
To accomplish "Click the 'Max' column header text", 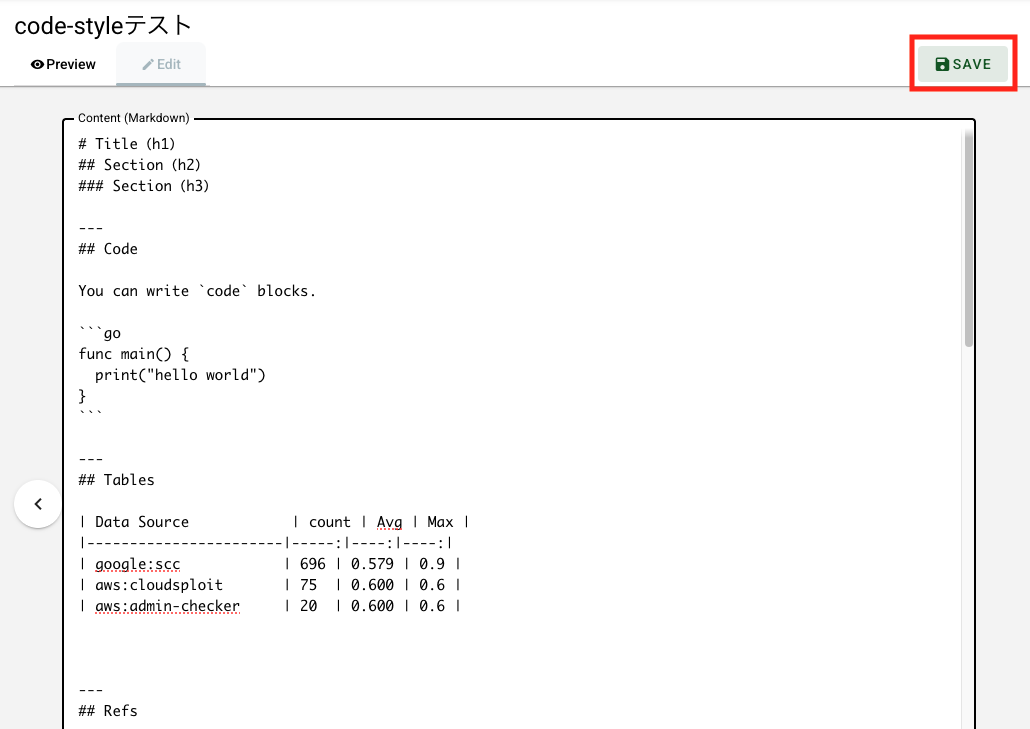I will click(x=440, y=522).
